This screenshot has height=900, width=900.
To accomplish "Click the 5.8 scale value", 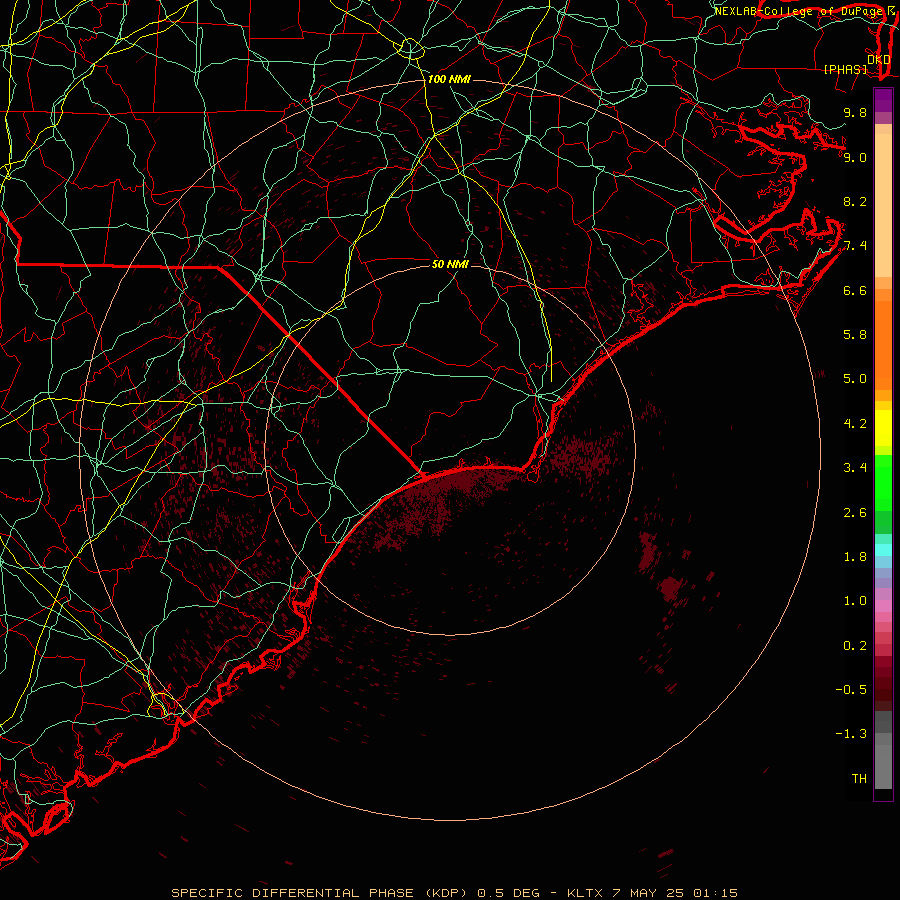I will click(x=855, y=335).
